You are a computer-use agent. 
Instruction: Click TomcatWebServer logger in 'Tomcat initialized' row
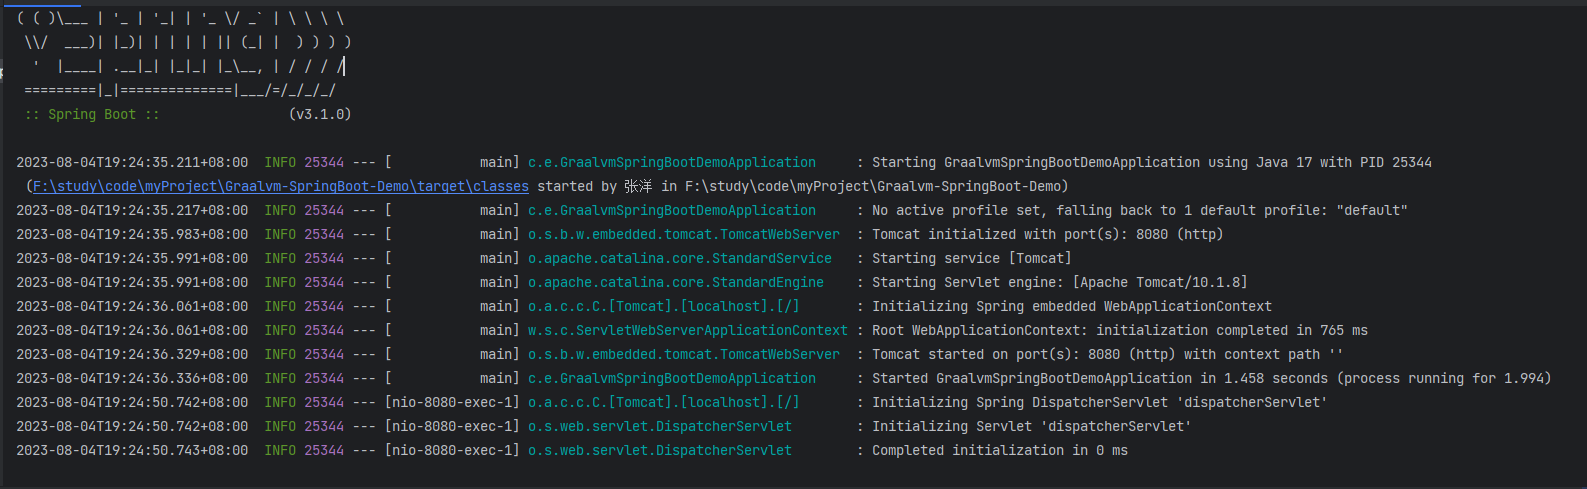[x=684, y=234]
